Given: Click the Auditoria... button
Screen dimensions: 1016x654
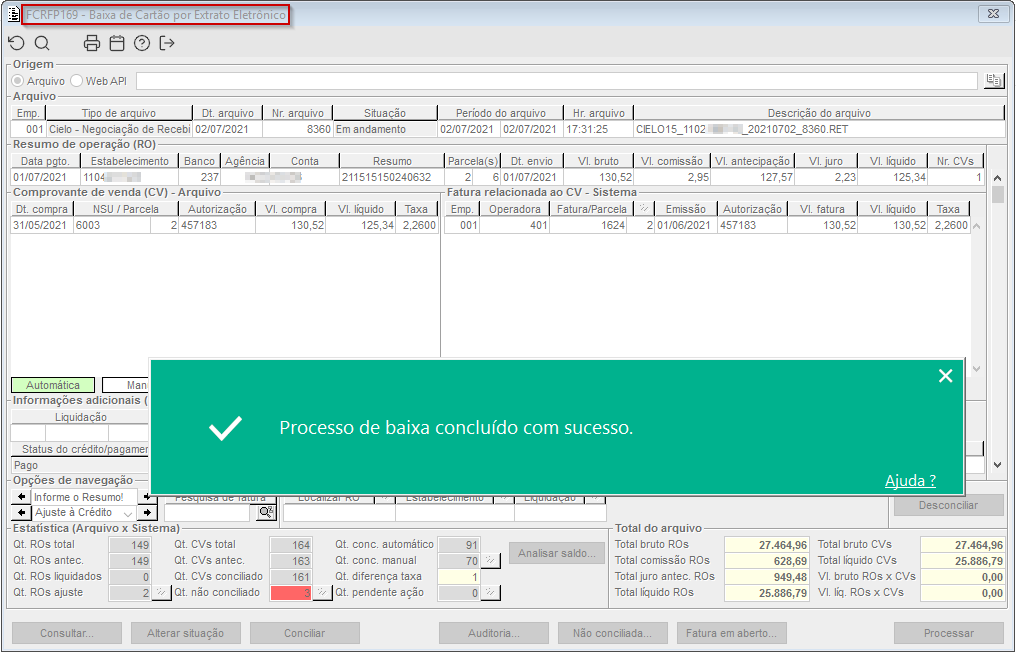Looking at the screenshot, I should coord(494,633).
